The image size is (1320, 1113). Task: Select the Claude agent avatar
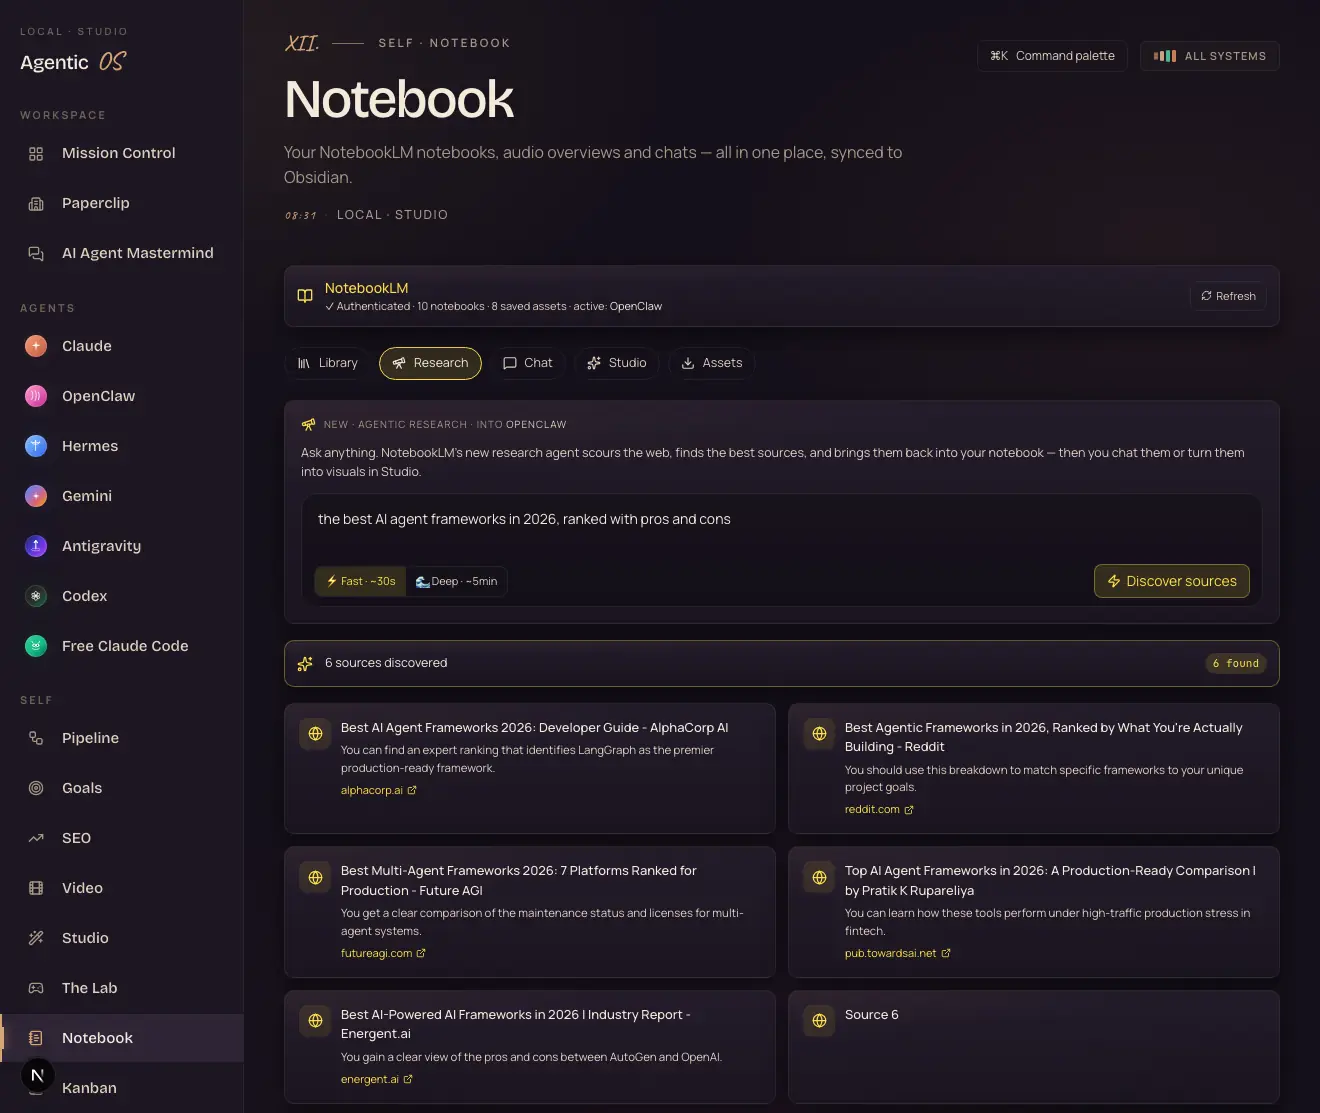coord(36,346)
